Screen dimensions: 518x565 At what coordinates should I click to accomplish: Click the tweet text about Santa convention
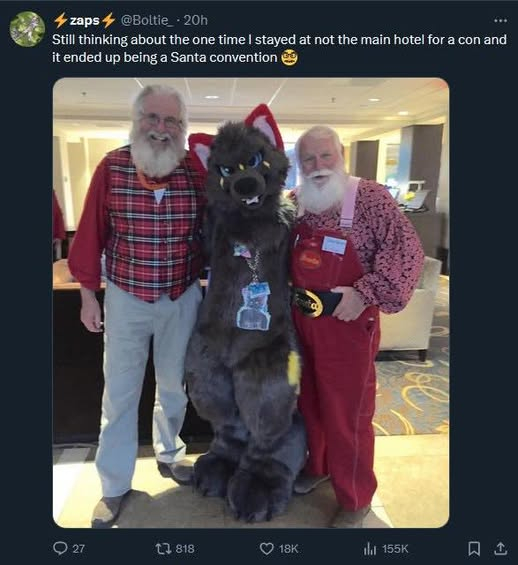tap(279, 48)
